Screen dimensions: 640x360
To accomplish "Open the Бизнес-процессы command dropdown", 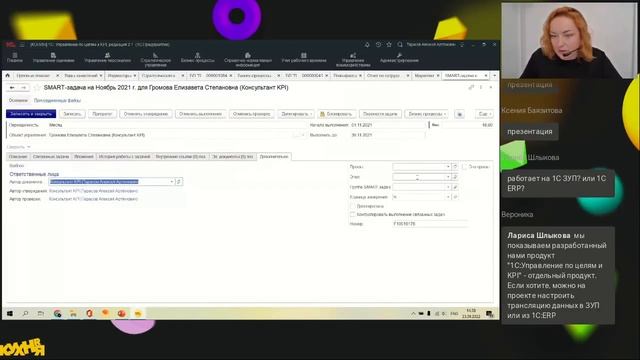I will tap(427, 114).
